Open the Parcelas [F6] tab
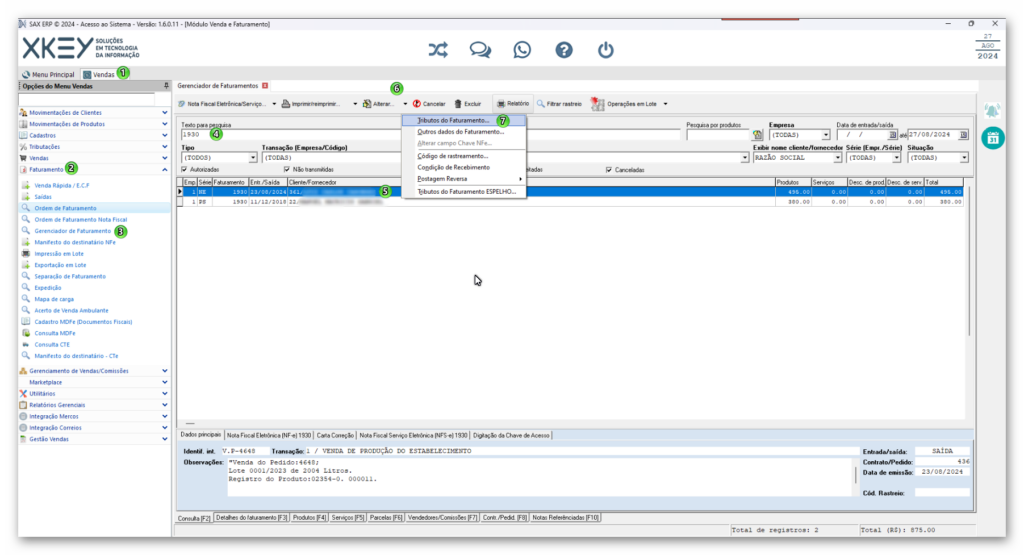The width and height of the screenshot is (1024, 555). click(x=386, y=518)
